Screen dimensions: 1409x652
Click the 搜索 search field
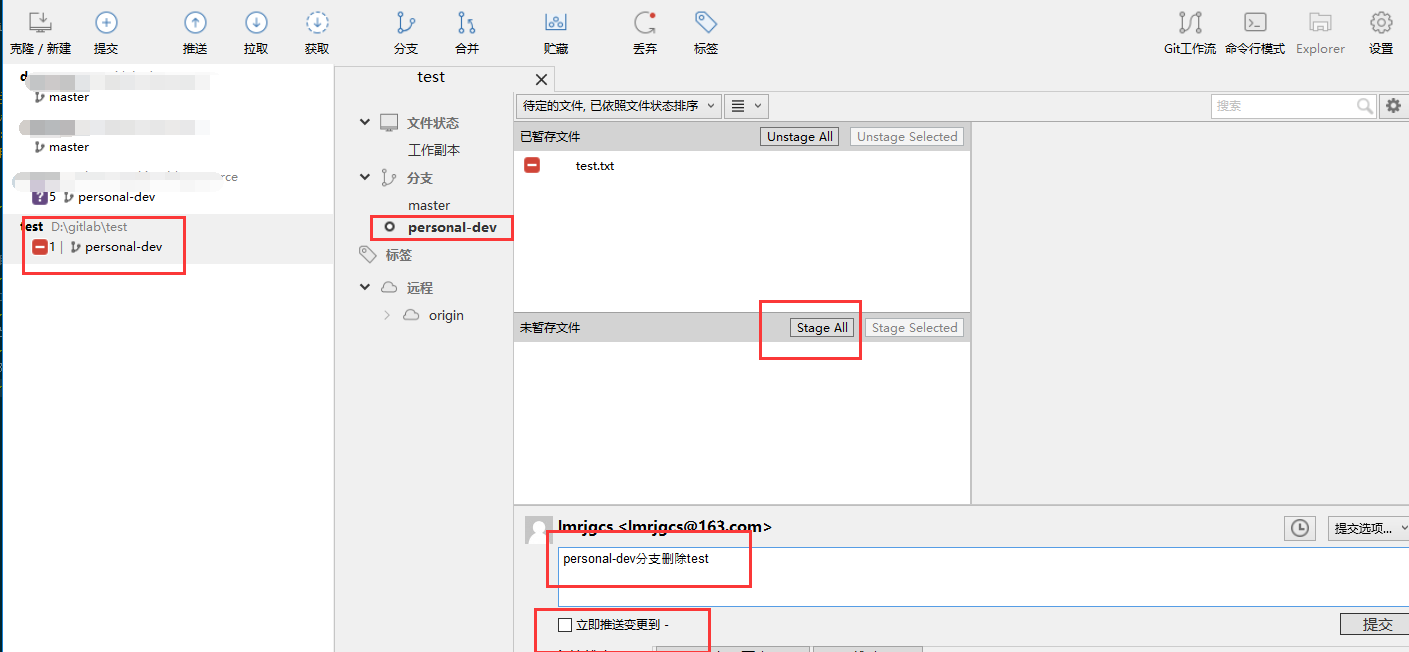[x=1283, y=105]
